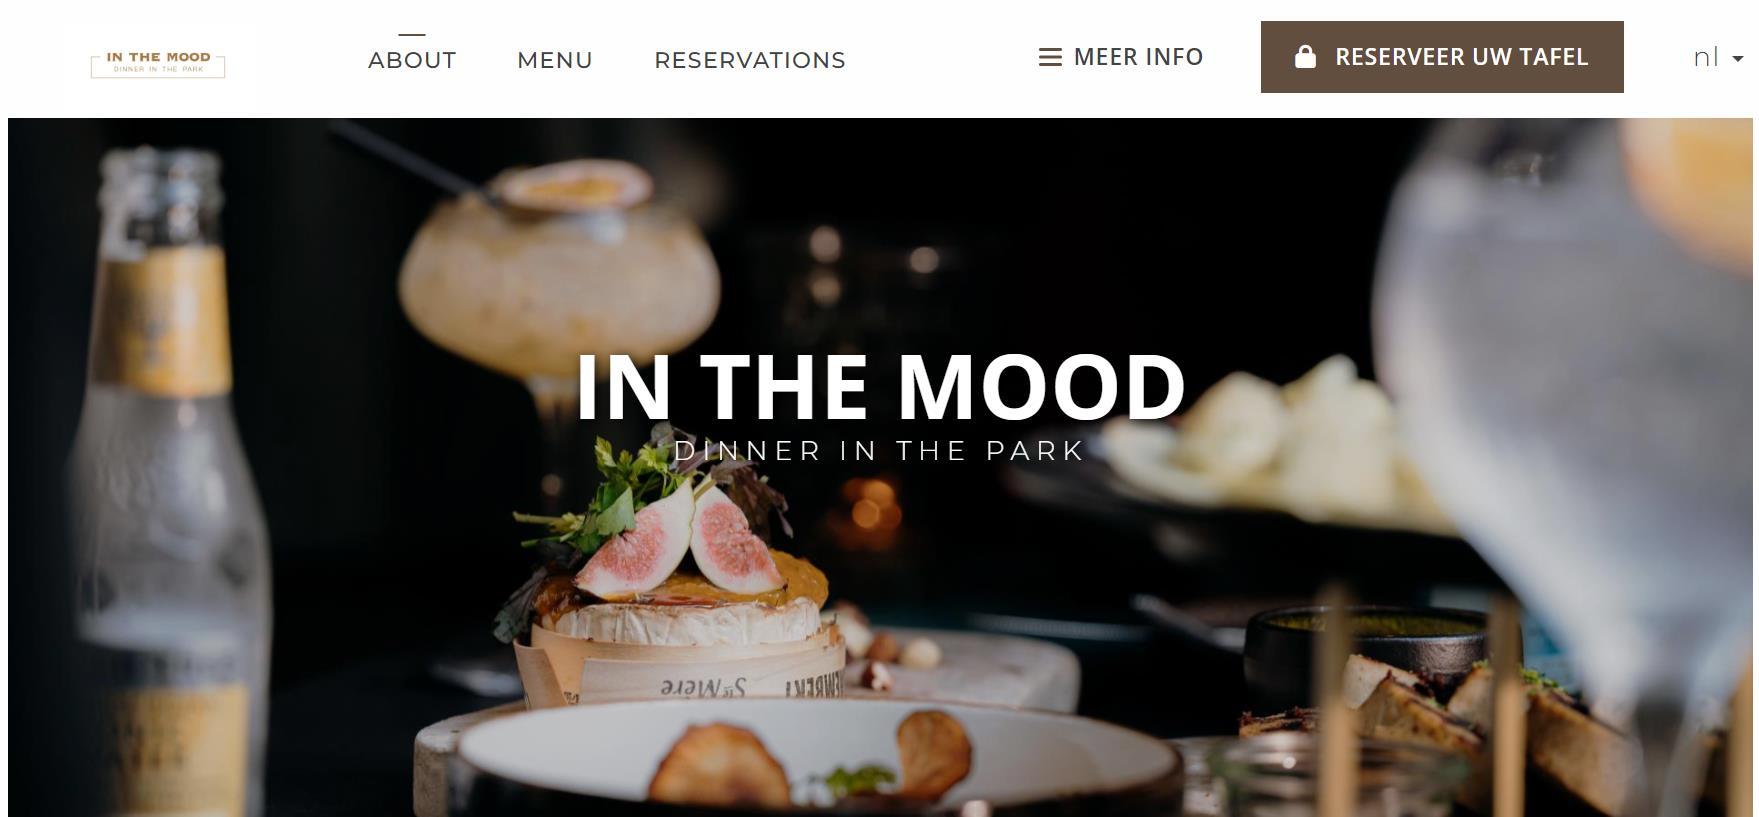Screen dimensions: 1759x817
Task: Select the nl language label
Action: 1705,57
